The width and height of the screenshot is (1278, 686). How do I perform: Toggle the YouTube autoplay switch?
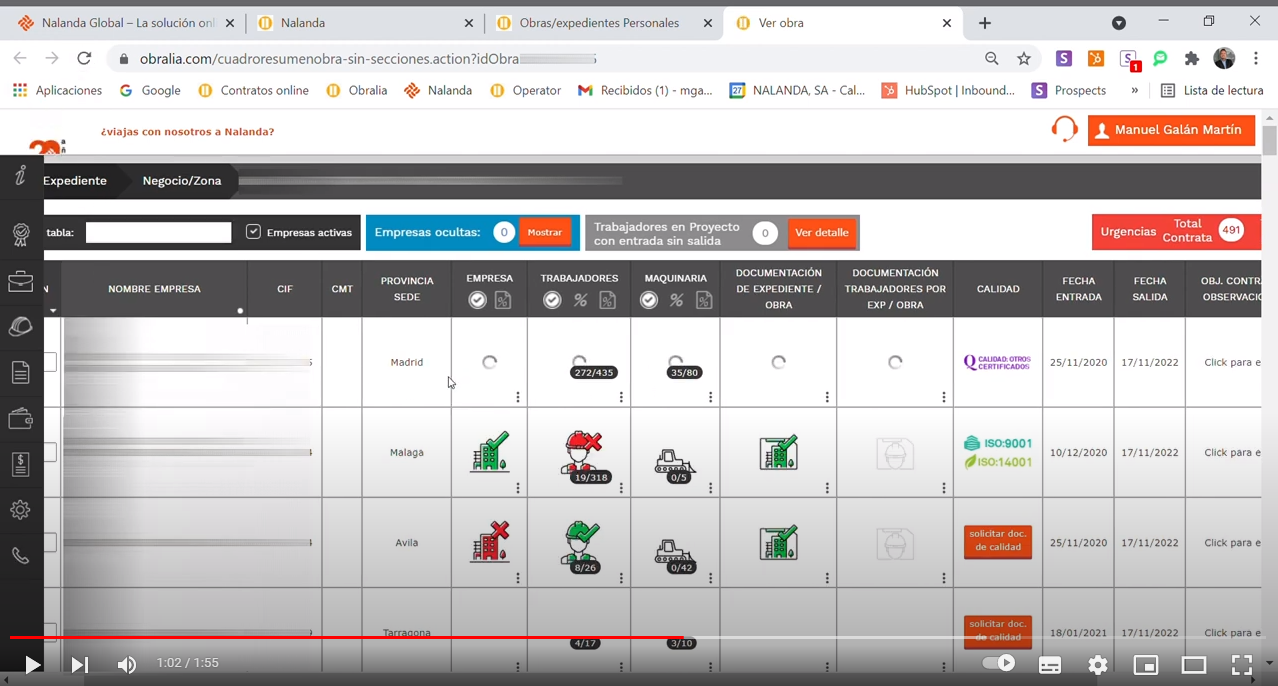998,663
